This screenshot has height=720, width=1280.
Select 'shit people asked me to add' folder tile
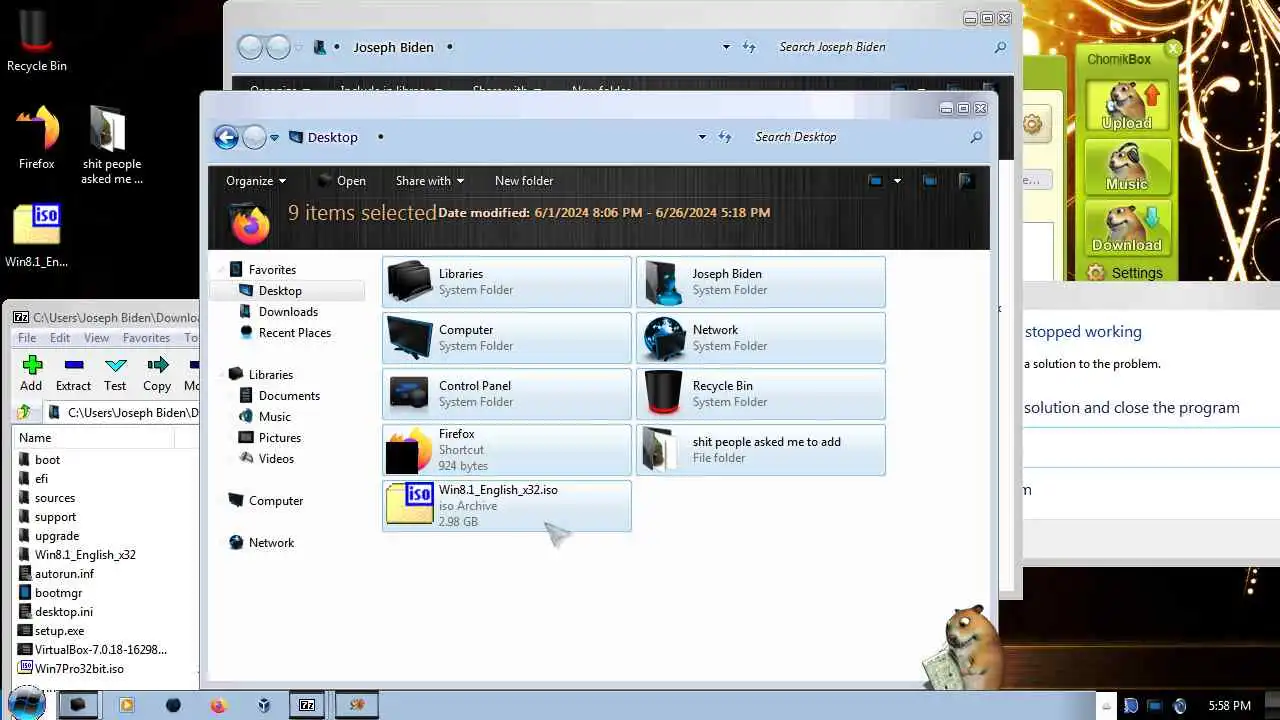click(x=761, y=450)
